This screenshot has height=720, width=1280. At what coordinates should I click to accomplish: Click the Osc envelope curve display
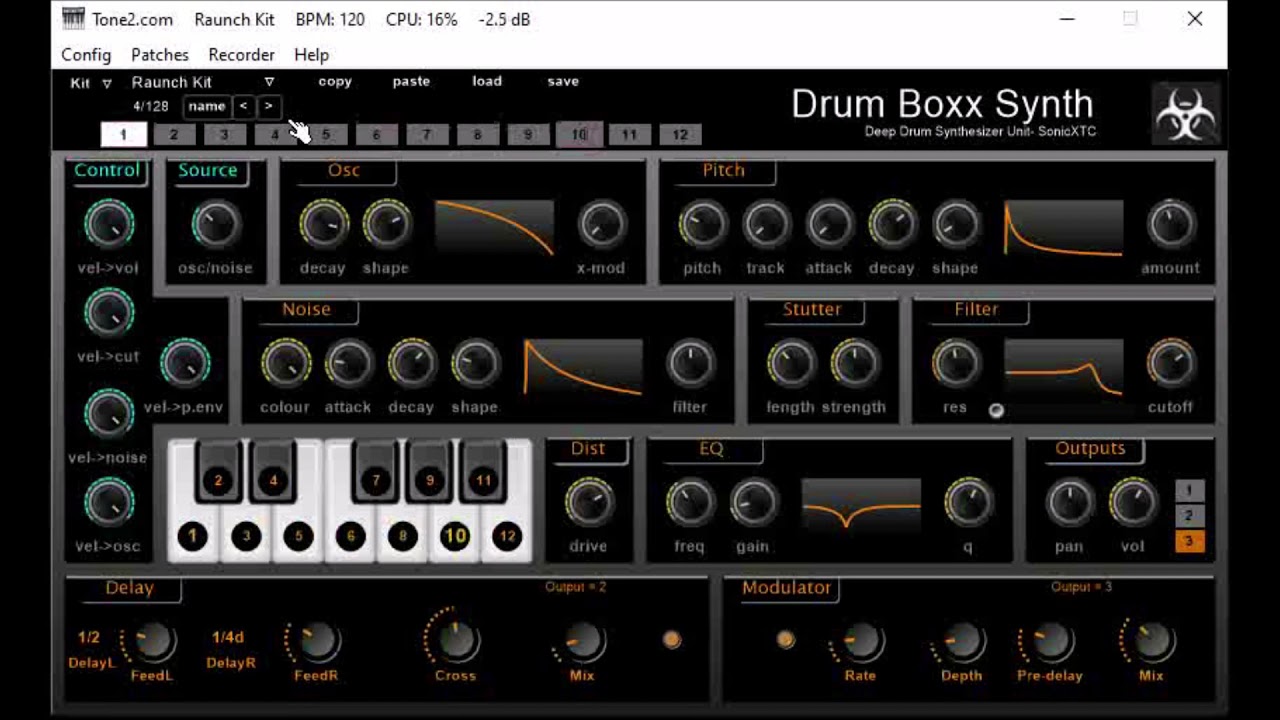[494, 228]
